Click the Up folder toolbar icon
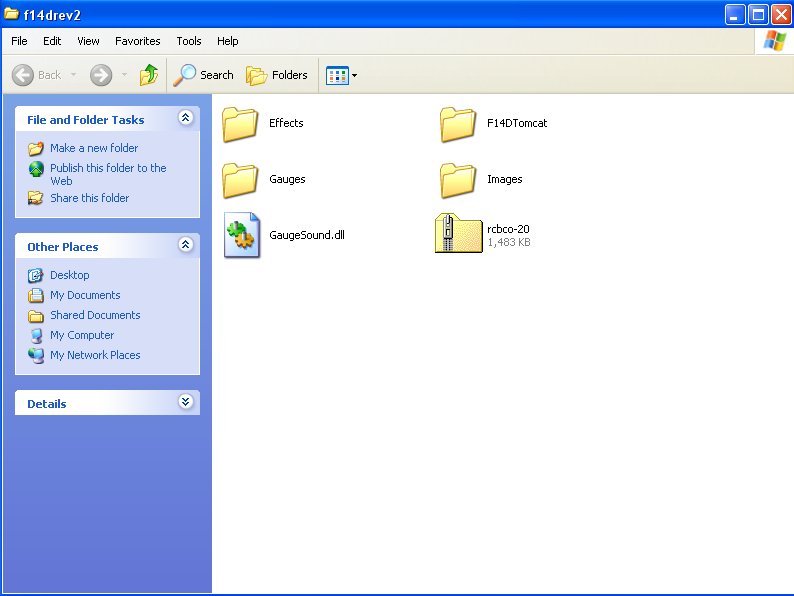Viewport: 794px width, 596px height. 149,75
